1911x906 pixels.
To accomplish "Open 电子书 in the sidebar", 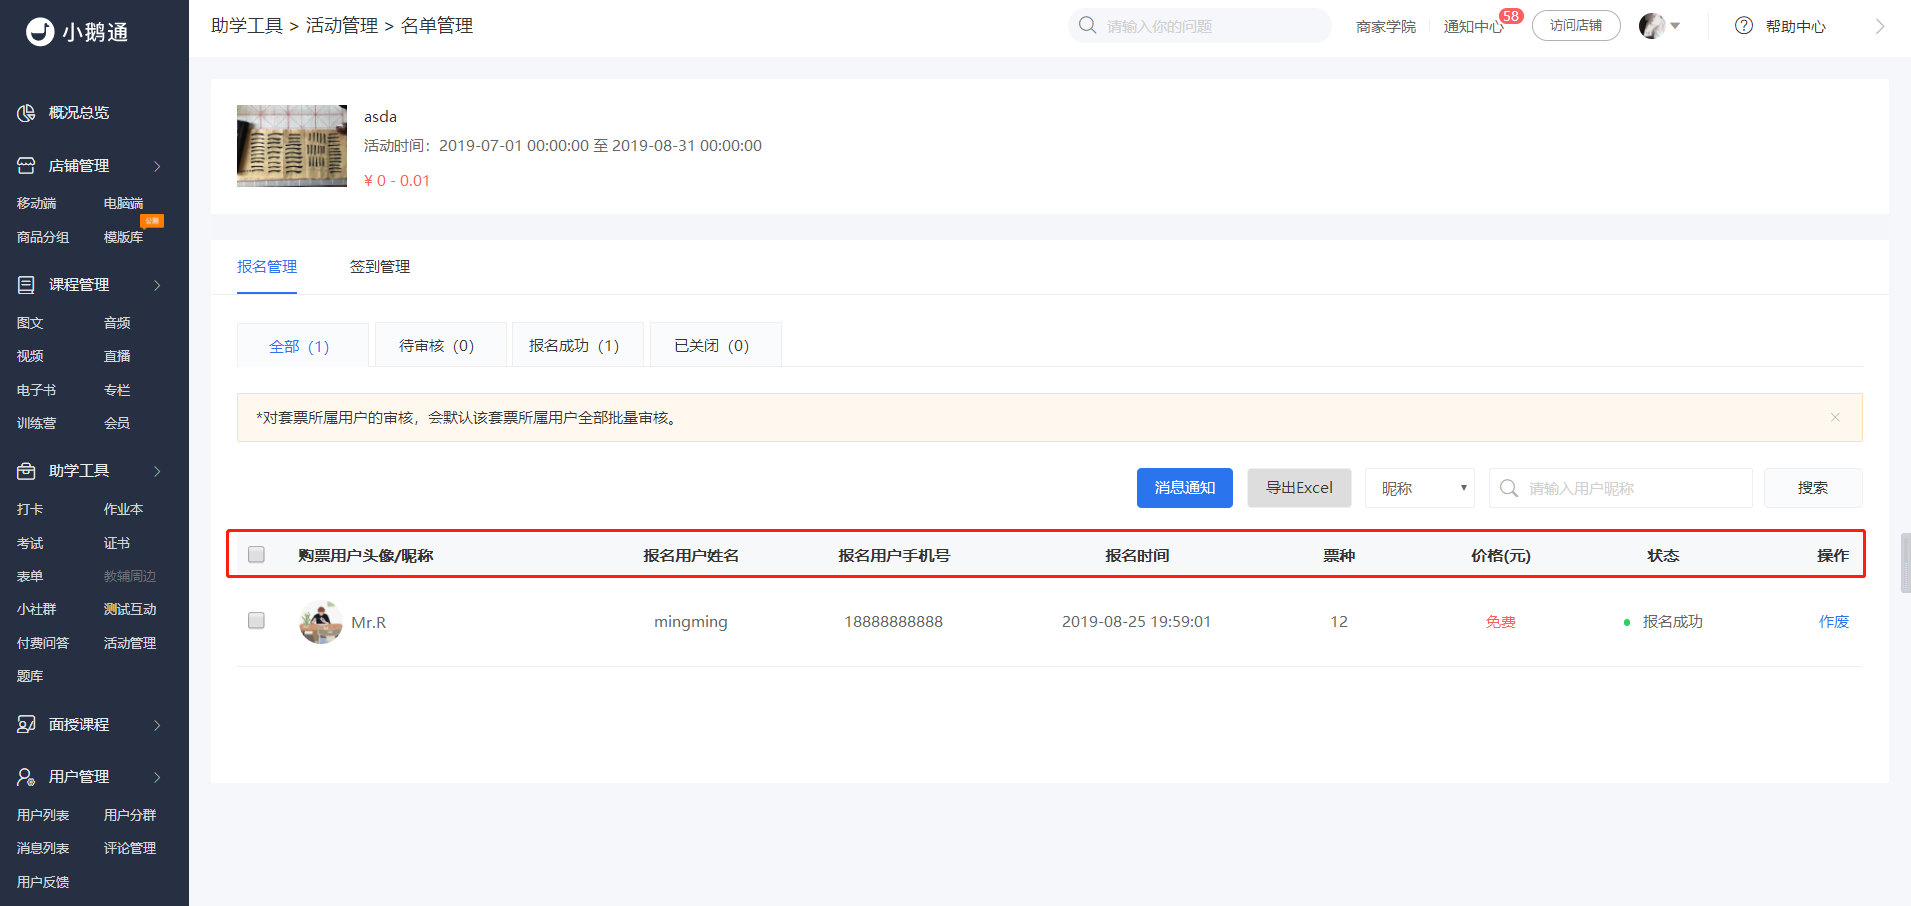I will tap(37, 390).
